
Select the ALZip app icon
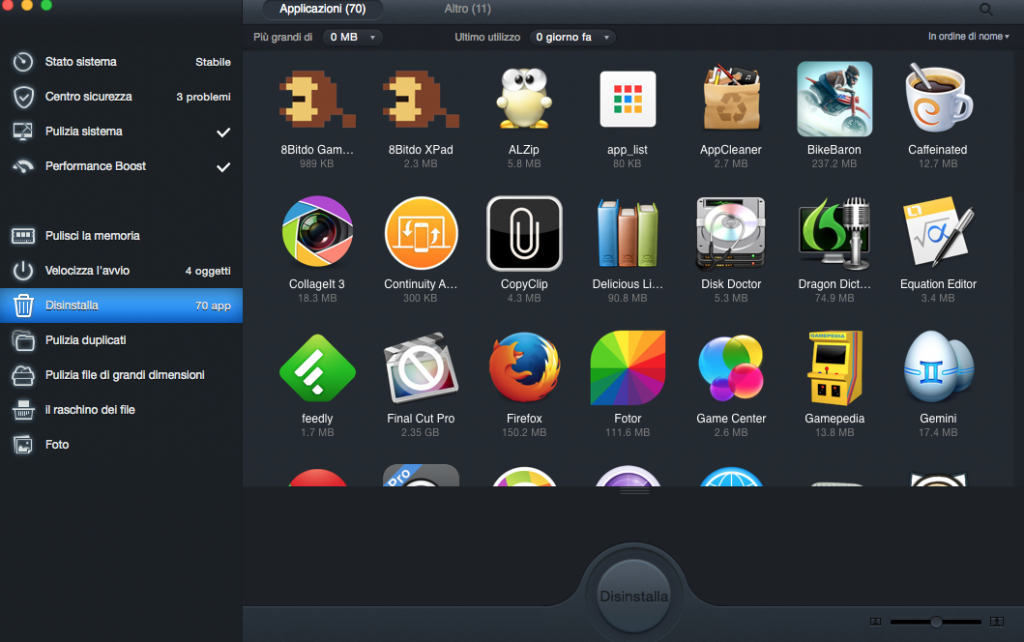point(524,99)
